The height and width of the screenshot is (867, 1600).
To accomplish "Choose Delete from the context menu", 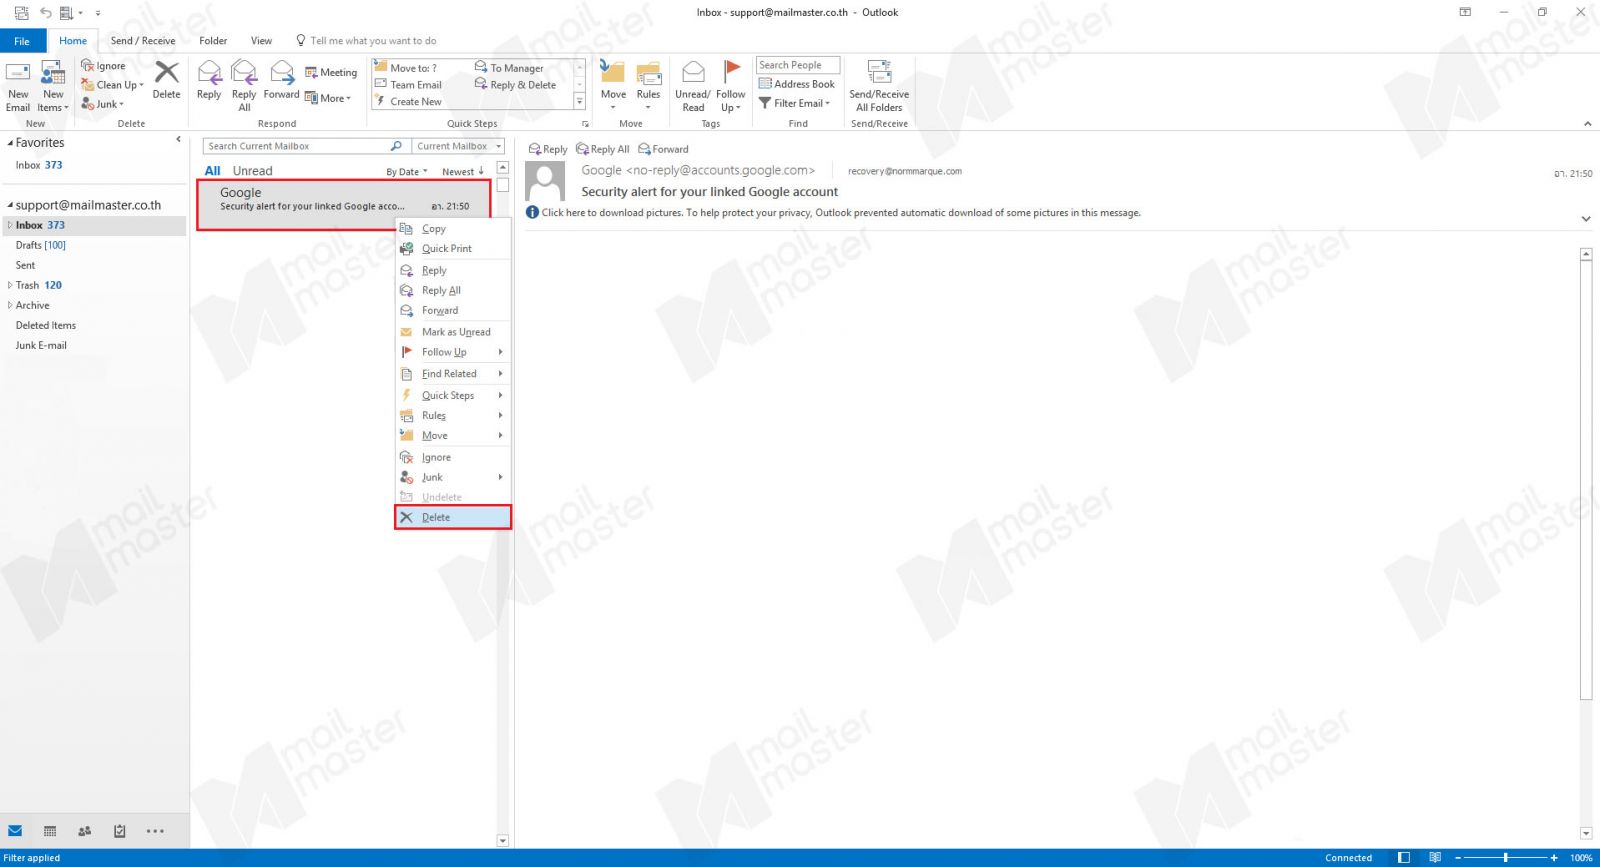I will click(x=453, y=517).
